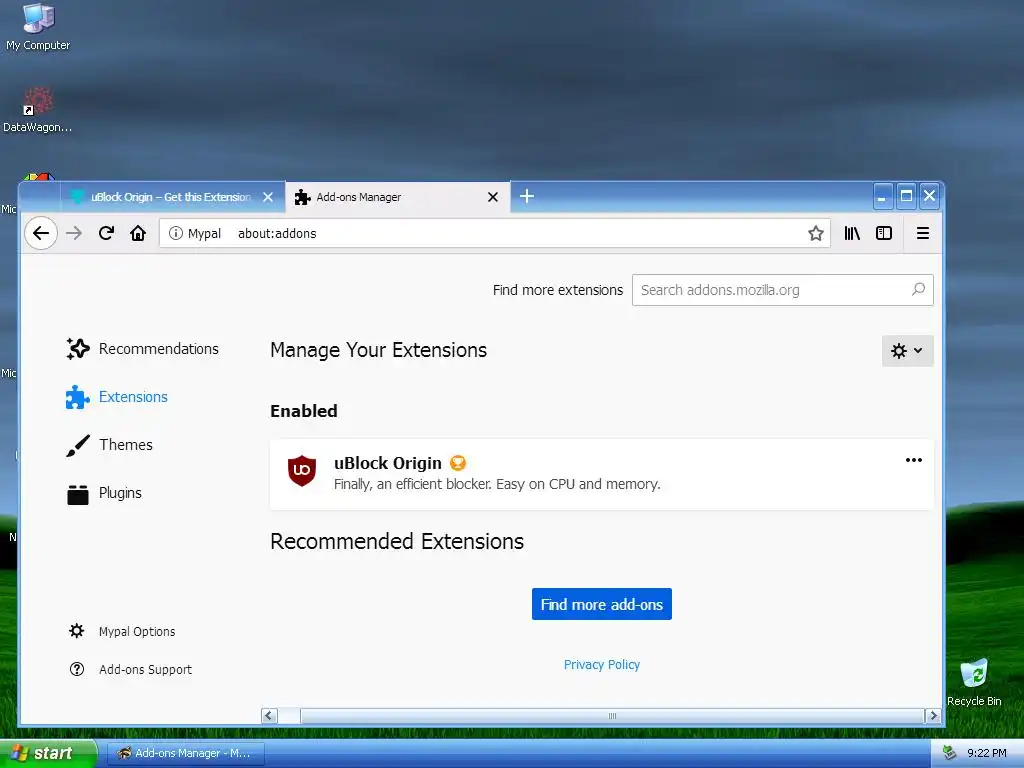The height and width of the screenshot is (768, 1024).
Task: Switch to uBlock Origin – Get this Extension tab
Action: point(171,197)
